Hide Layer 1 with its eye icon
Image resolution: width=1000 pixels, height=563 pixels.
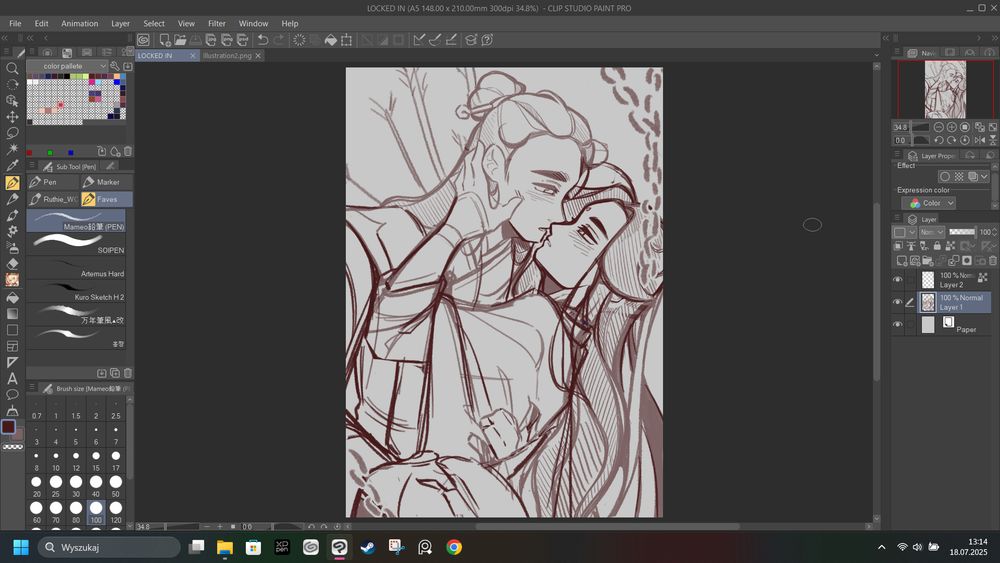coord(897,302)
